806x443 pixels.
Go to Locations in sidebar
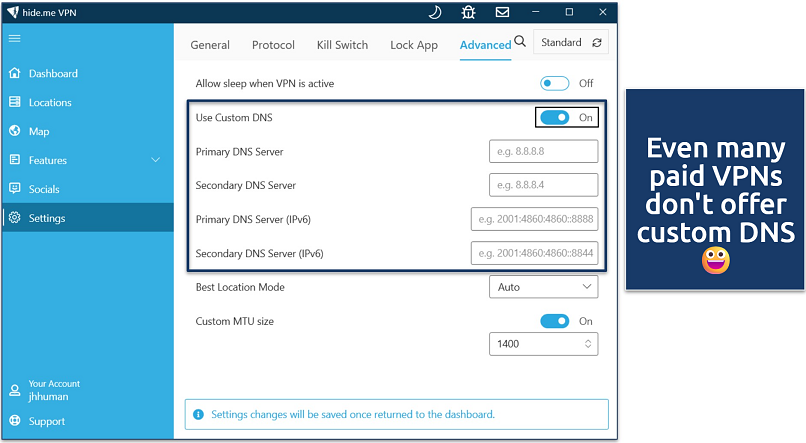pyautogui.click(x=50, y=102)
